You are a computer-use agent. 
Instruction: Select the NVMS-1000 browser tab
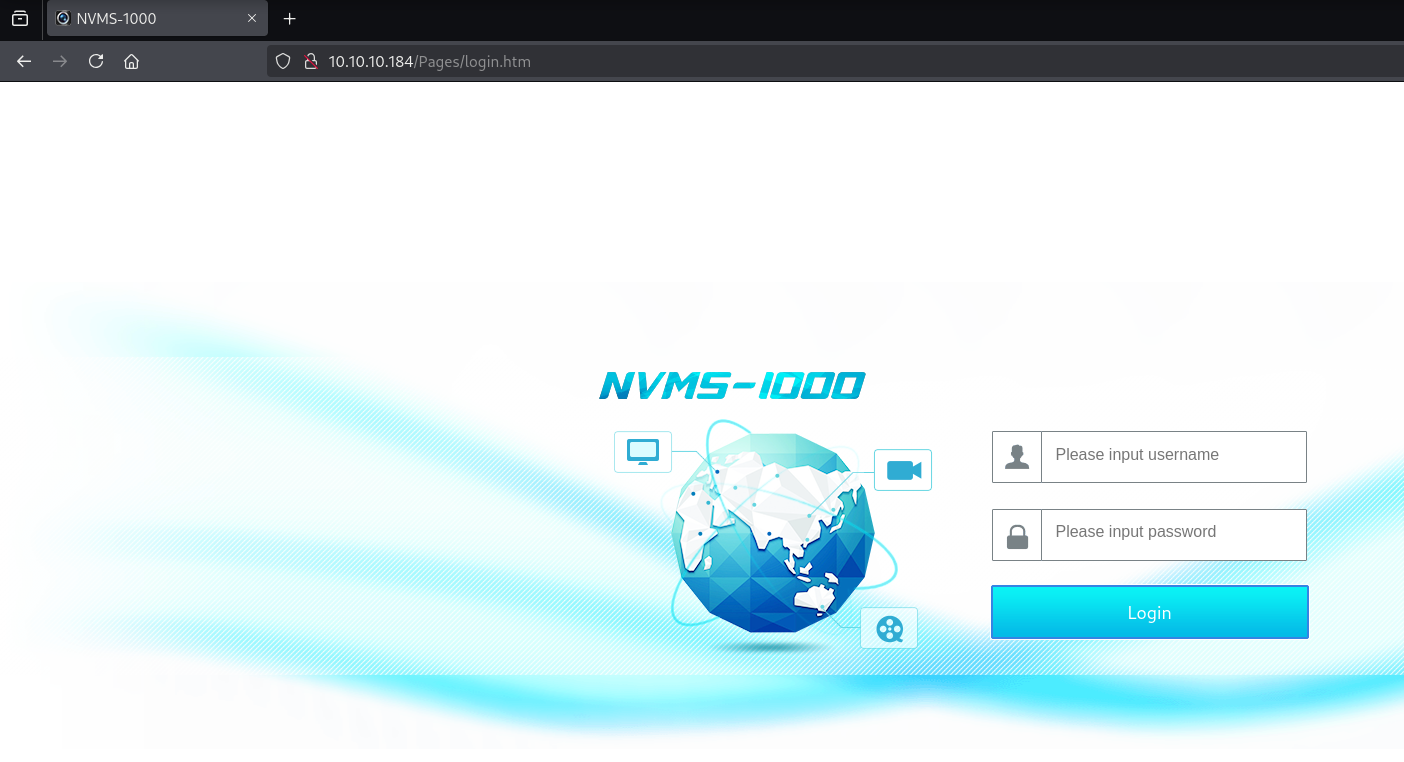point(140,18)
